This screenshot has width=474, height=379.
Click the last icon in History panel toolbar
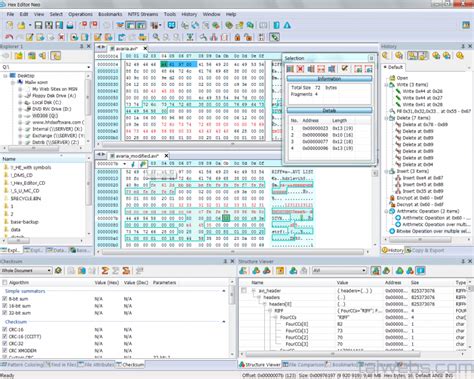click(460, 56)
